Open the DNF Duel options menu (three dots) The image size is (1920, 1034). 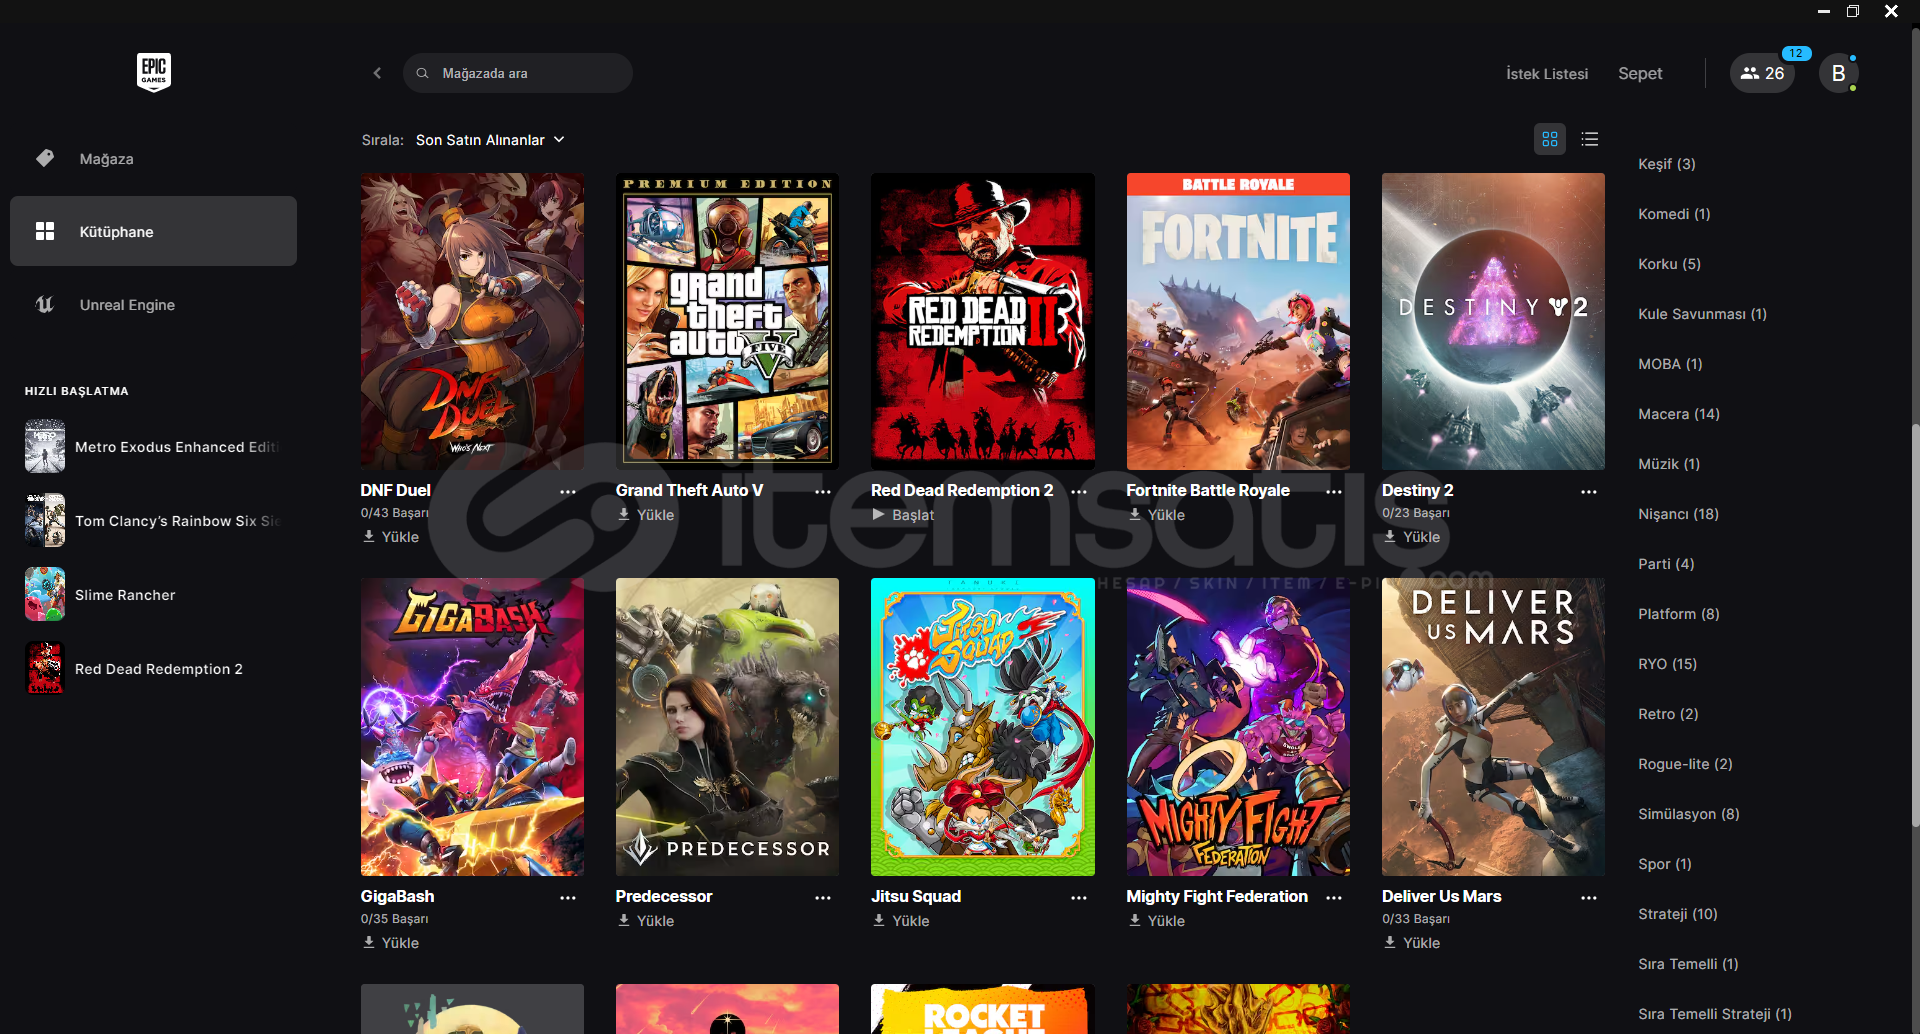click(568, 492)
